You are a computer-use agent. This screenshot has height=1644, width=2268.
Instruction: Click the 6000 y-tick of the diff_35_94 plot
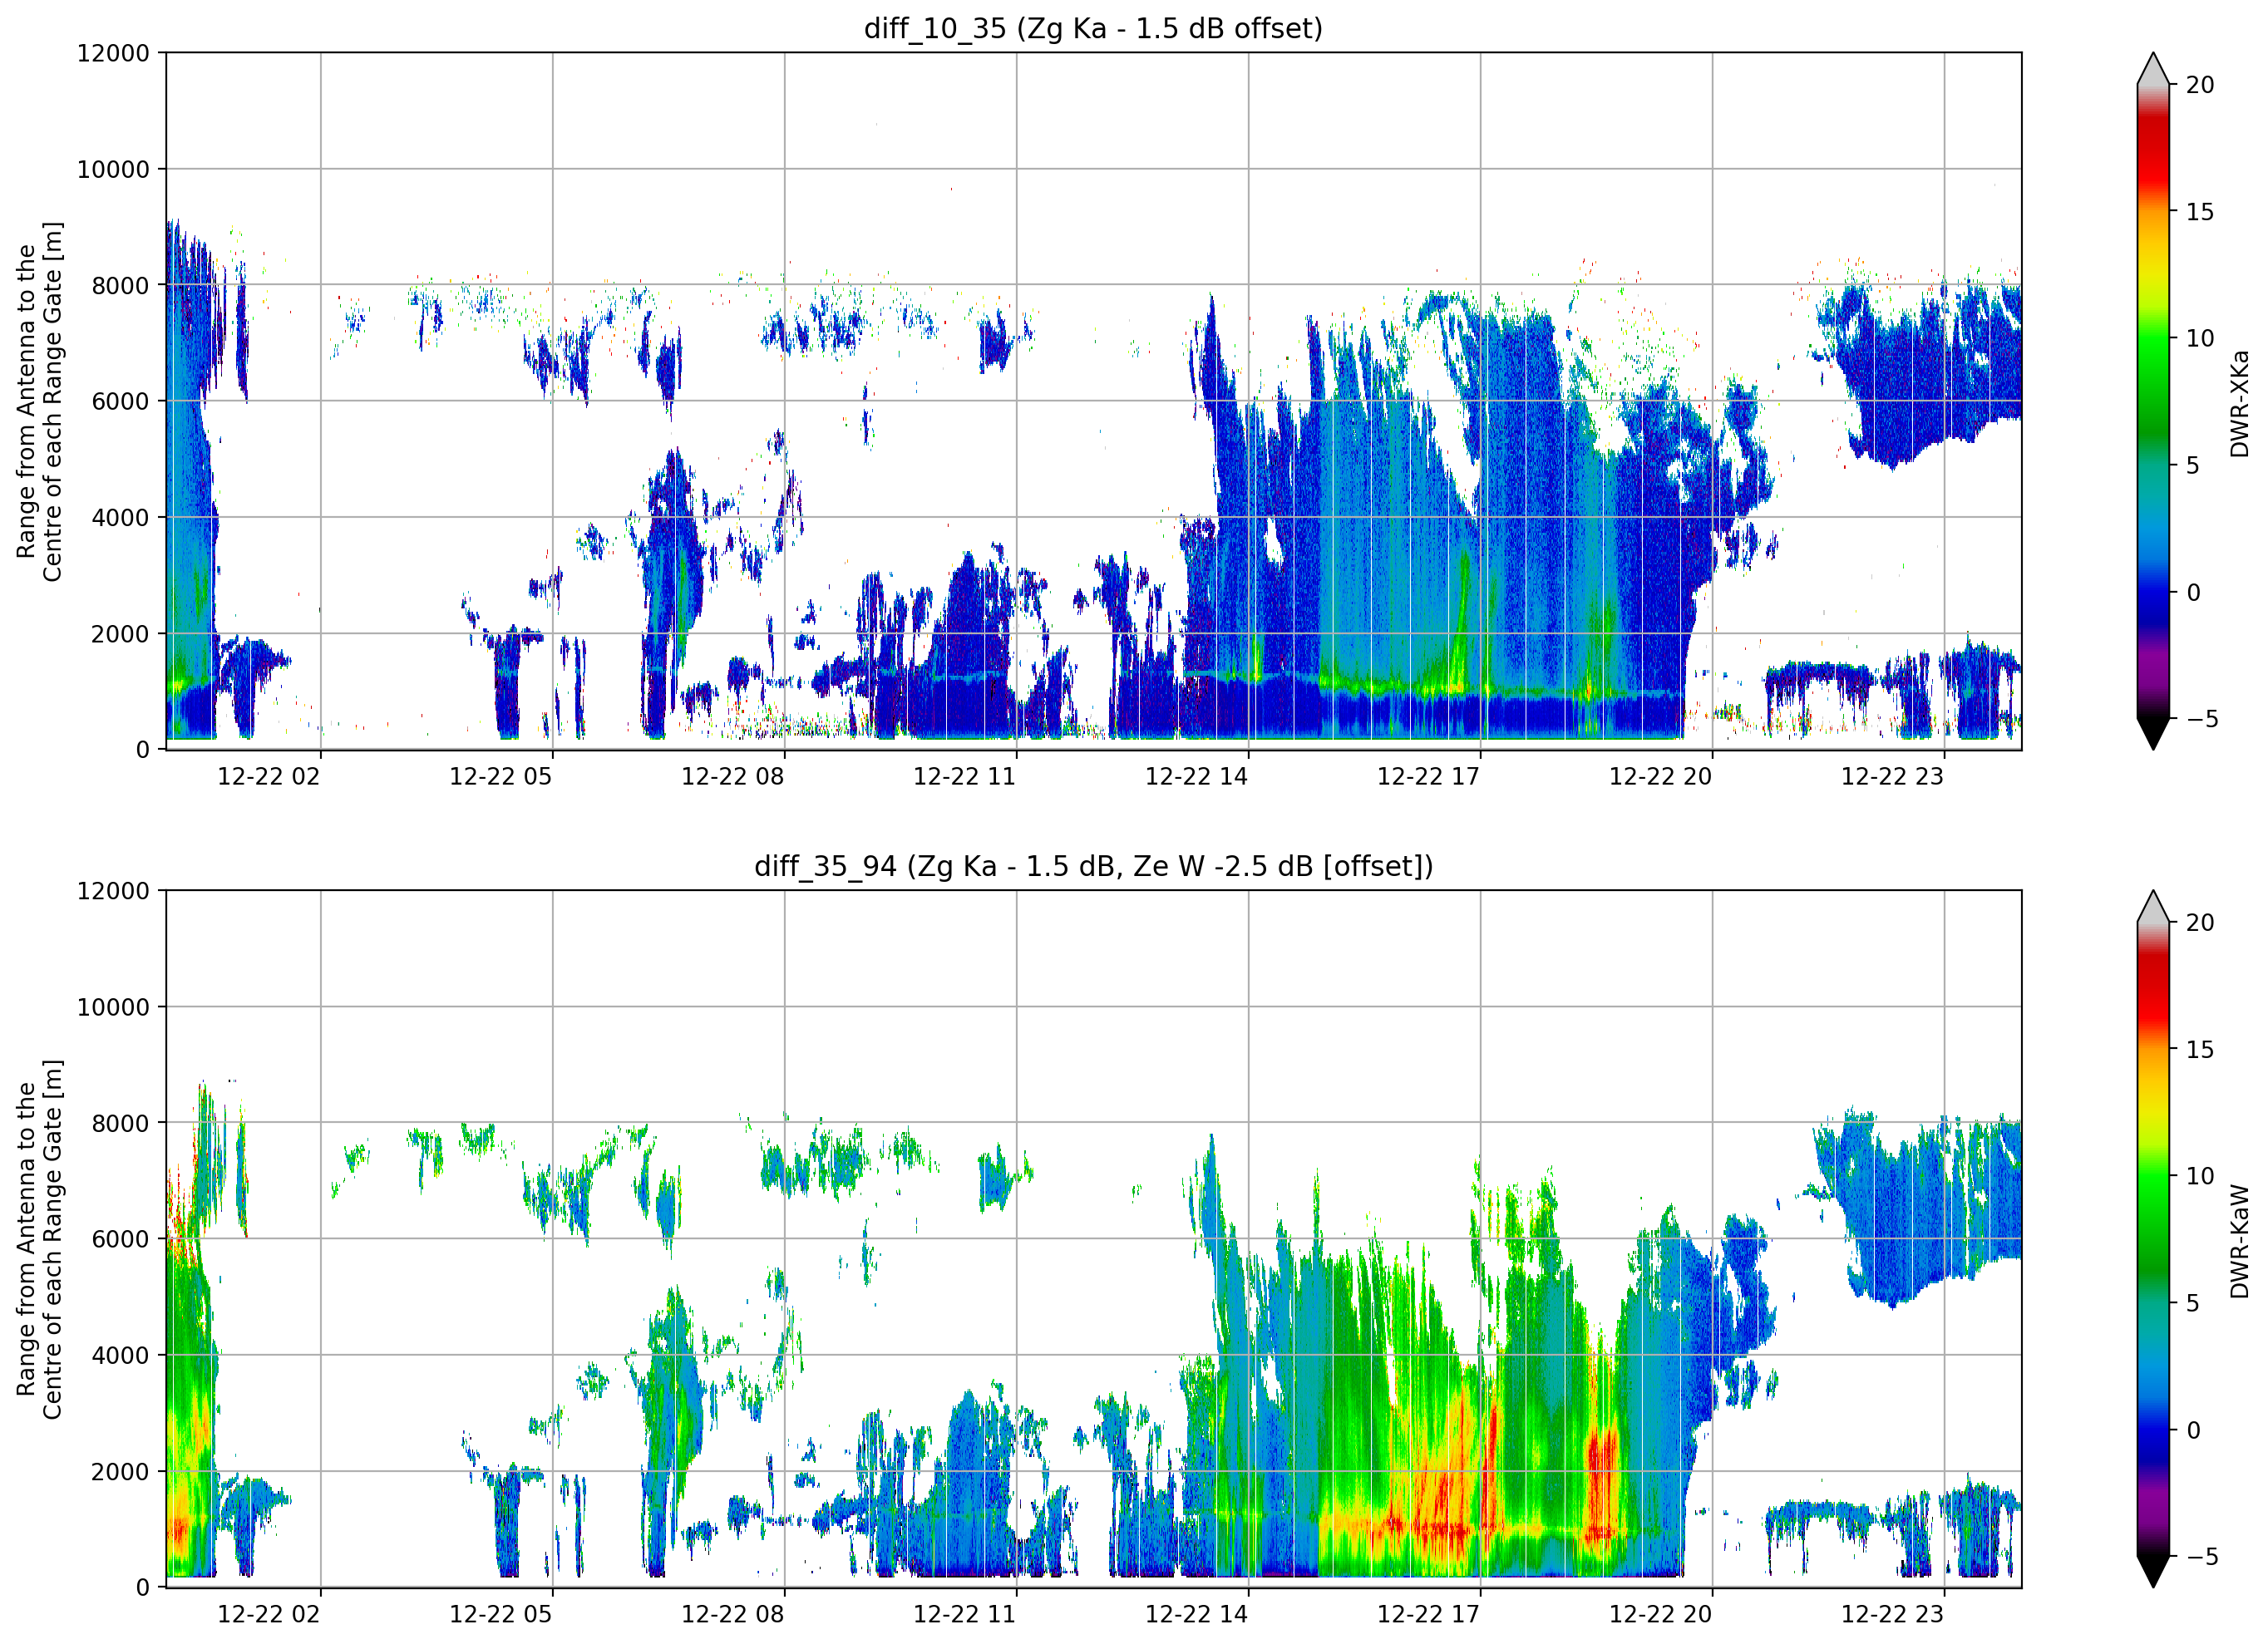[x=120, y=1240]
